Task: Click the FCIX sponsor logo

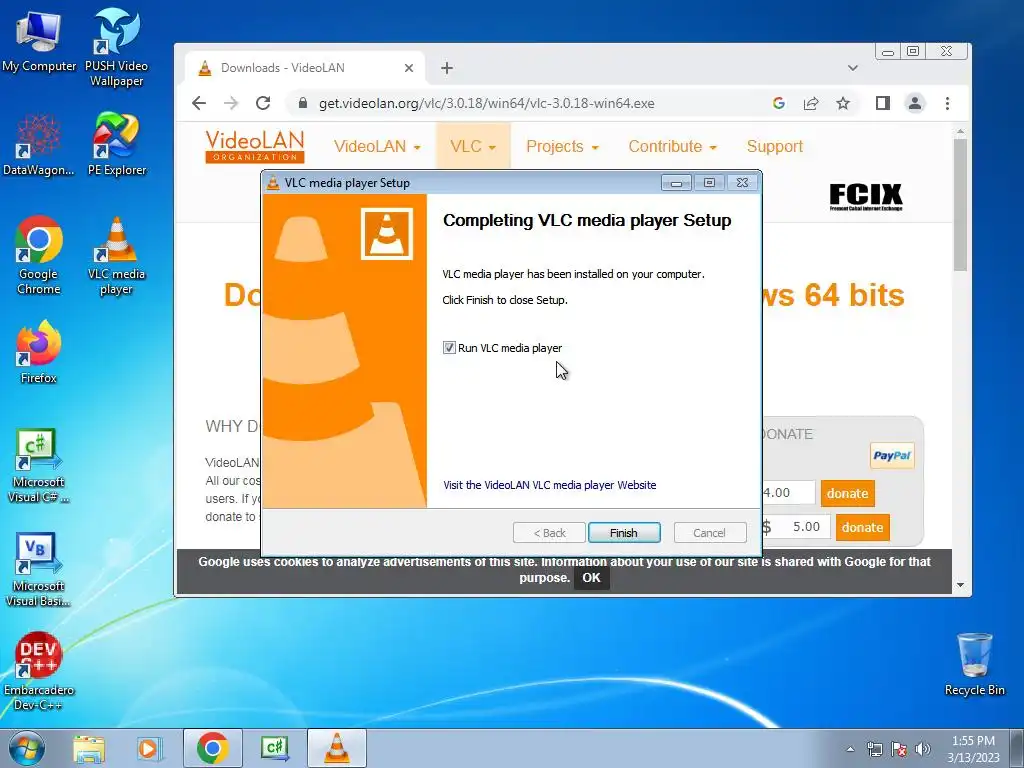Action: click(866, 197)
